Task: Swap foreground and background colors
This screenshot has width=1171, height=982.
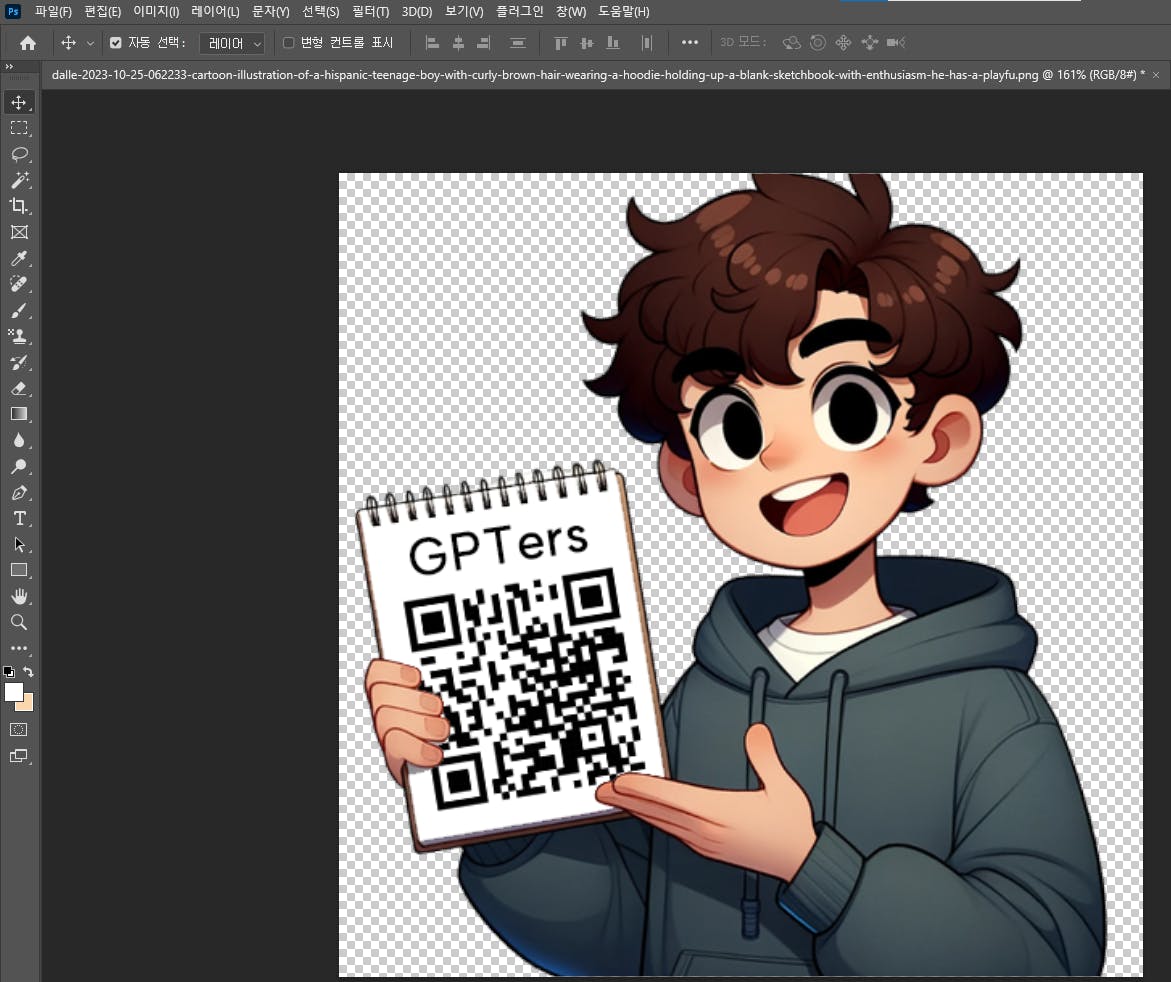Action: (x=28, y=671)
